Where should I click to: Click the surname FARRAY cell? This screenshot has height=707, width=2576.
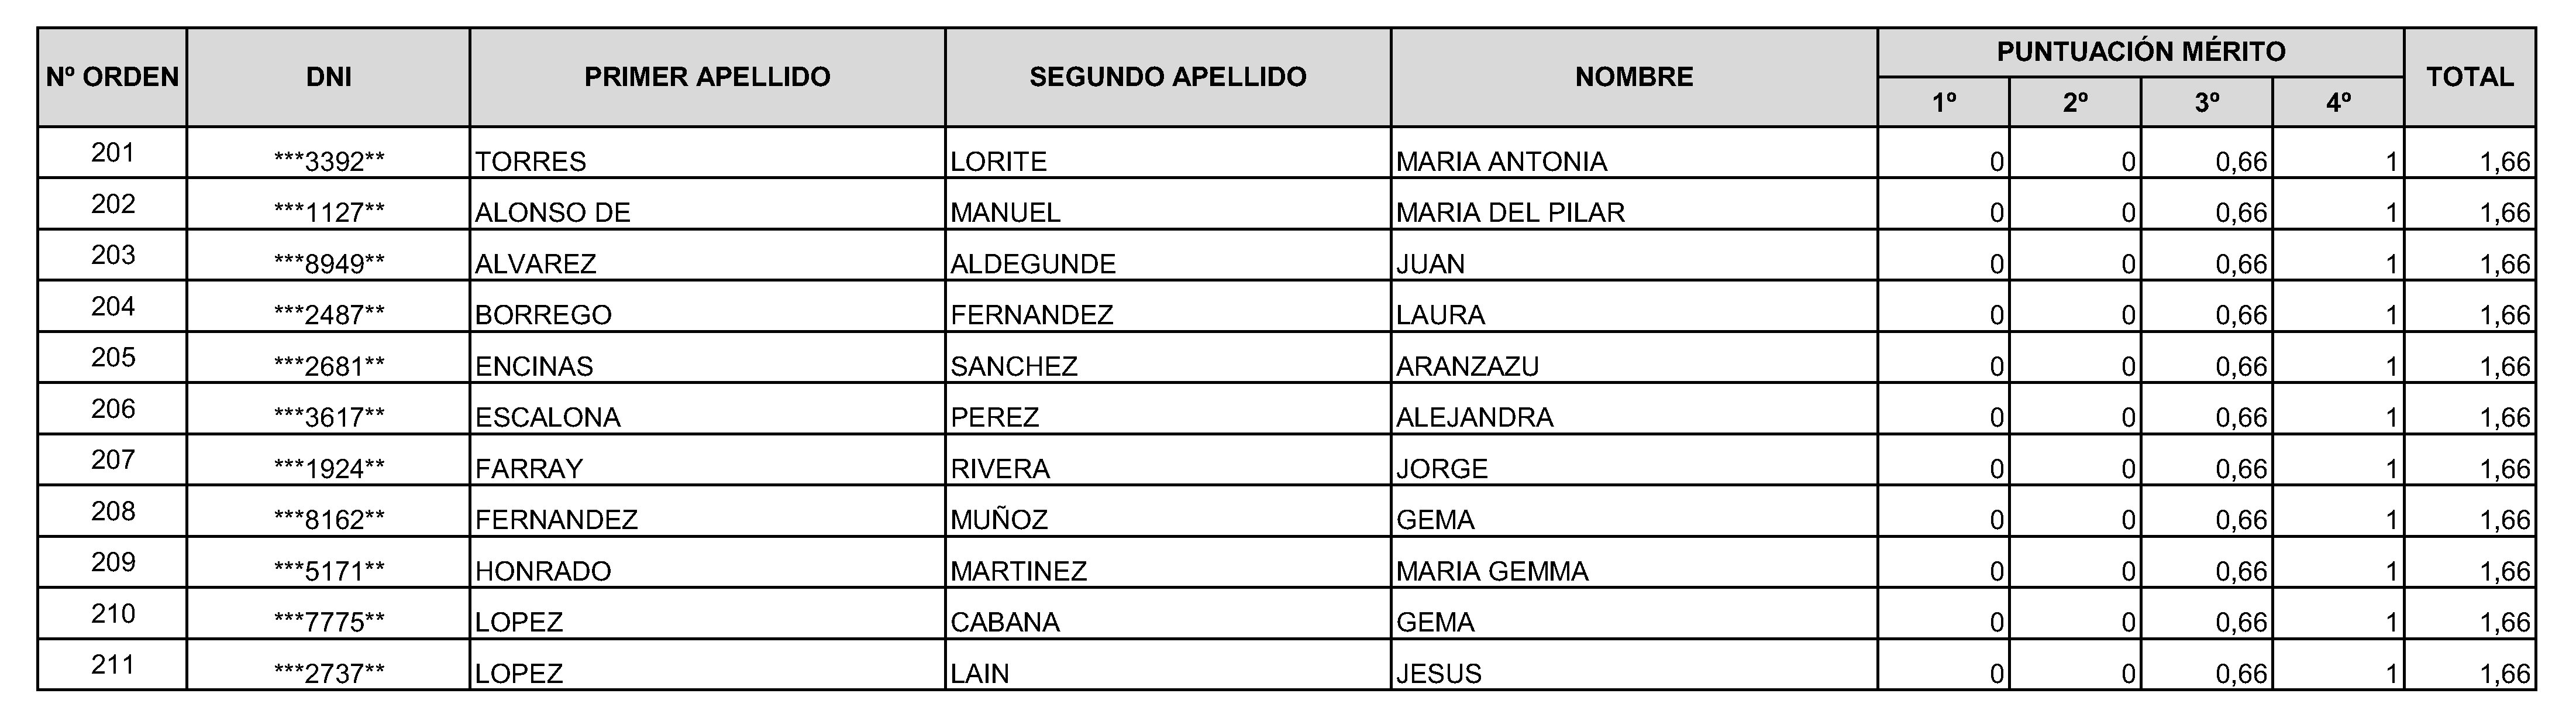(529, 468)
